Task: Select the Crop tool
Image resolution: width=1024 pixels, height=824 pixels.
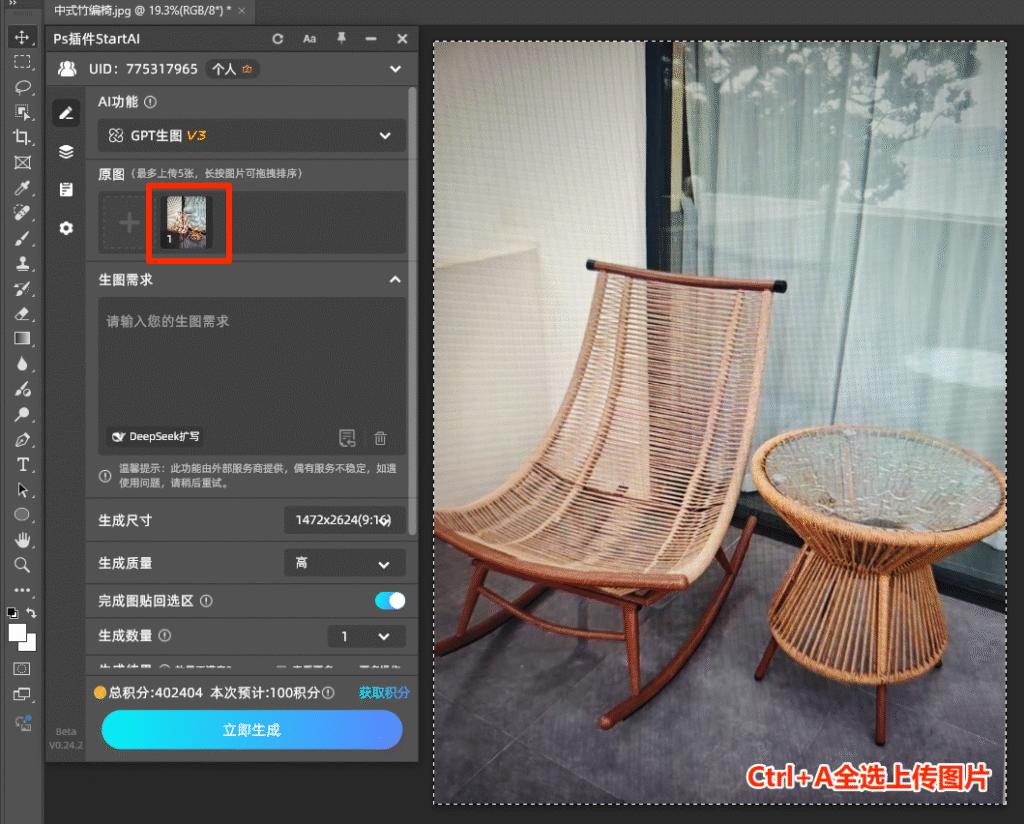Action: pyautogui.click(x=22, y=137)
